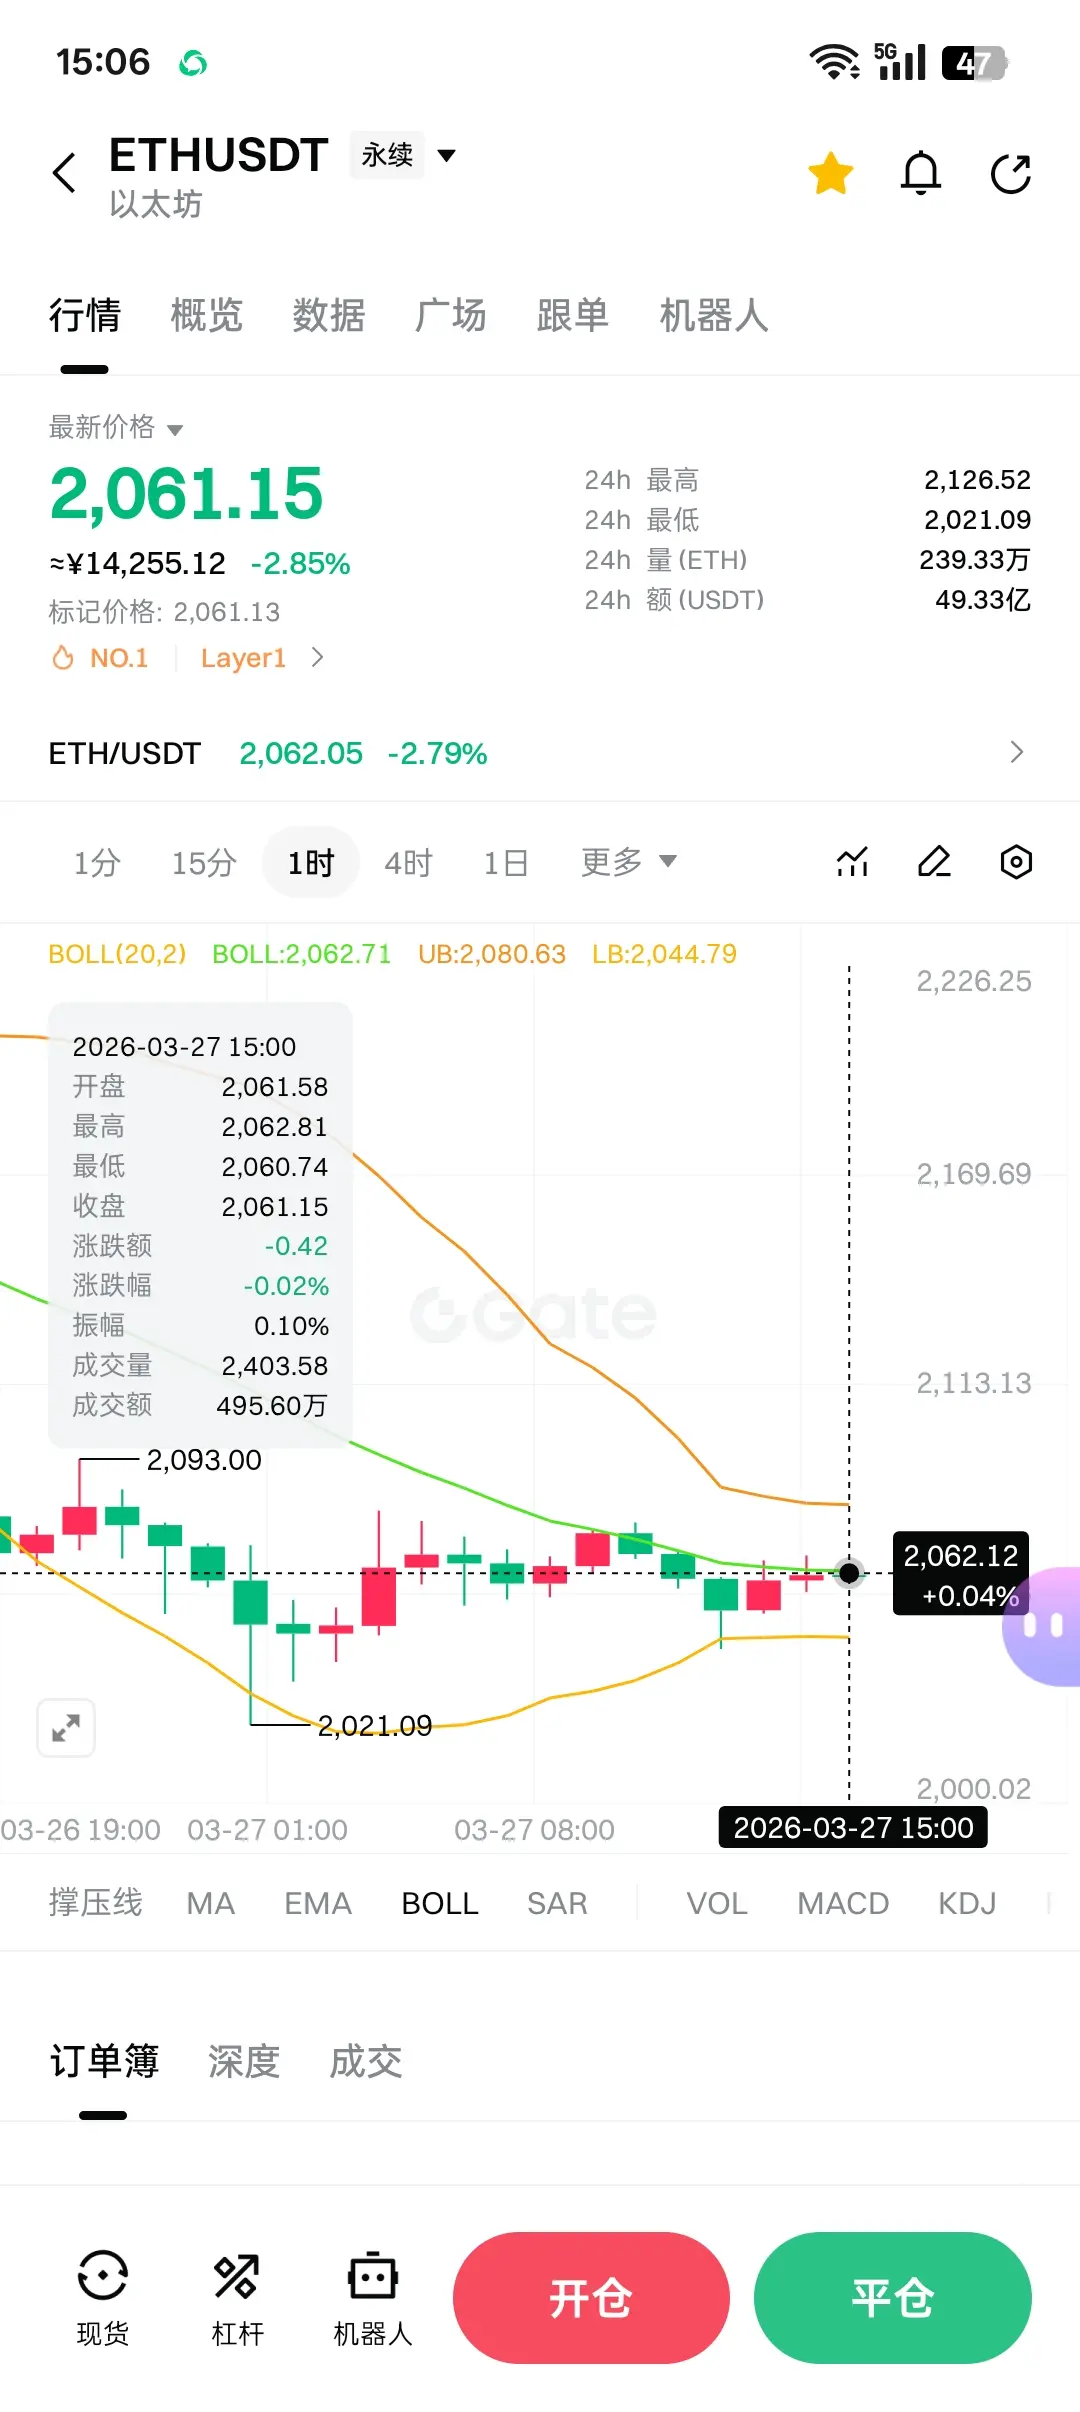Open chart indicators icon

[852, 861]
